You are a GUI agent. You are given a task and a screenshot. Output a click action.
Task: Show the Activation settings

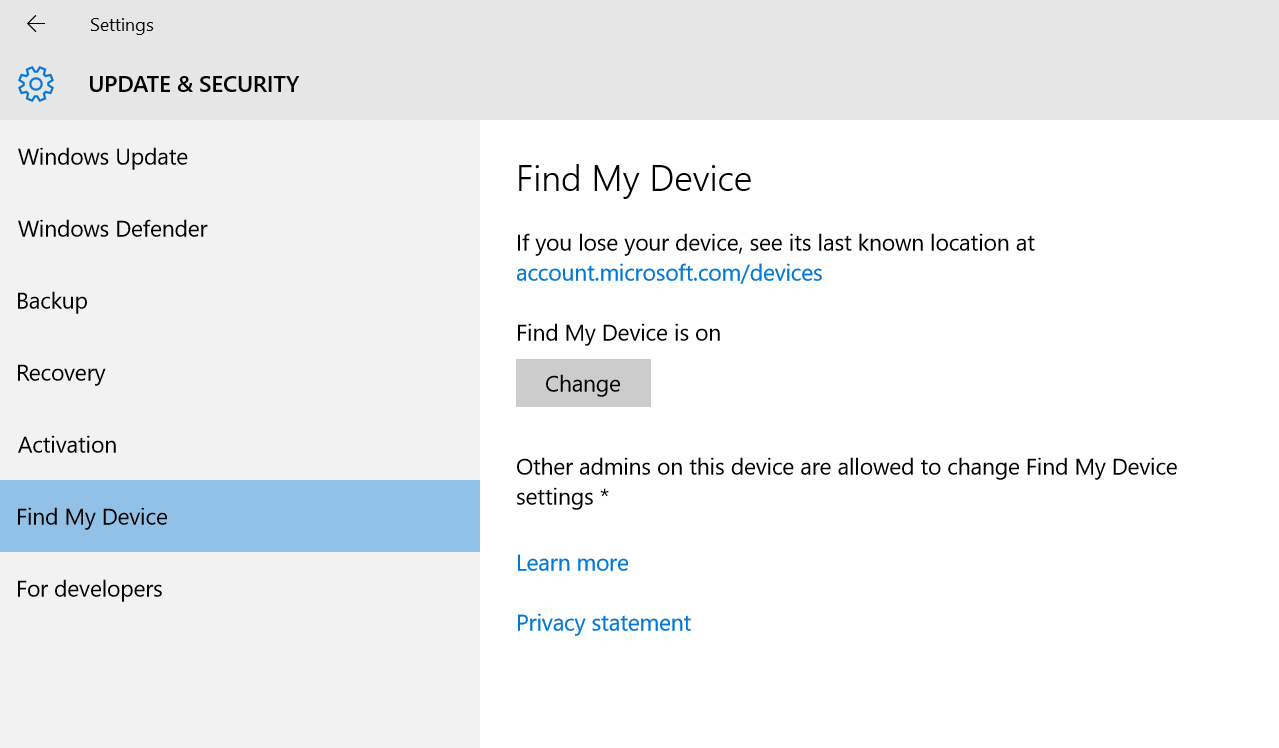(x=240, y=444)
